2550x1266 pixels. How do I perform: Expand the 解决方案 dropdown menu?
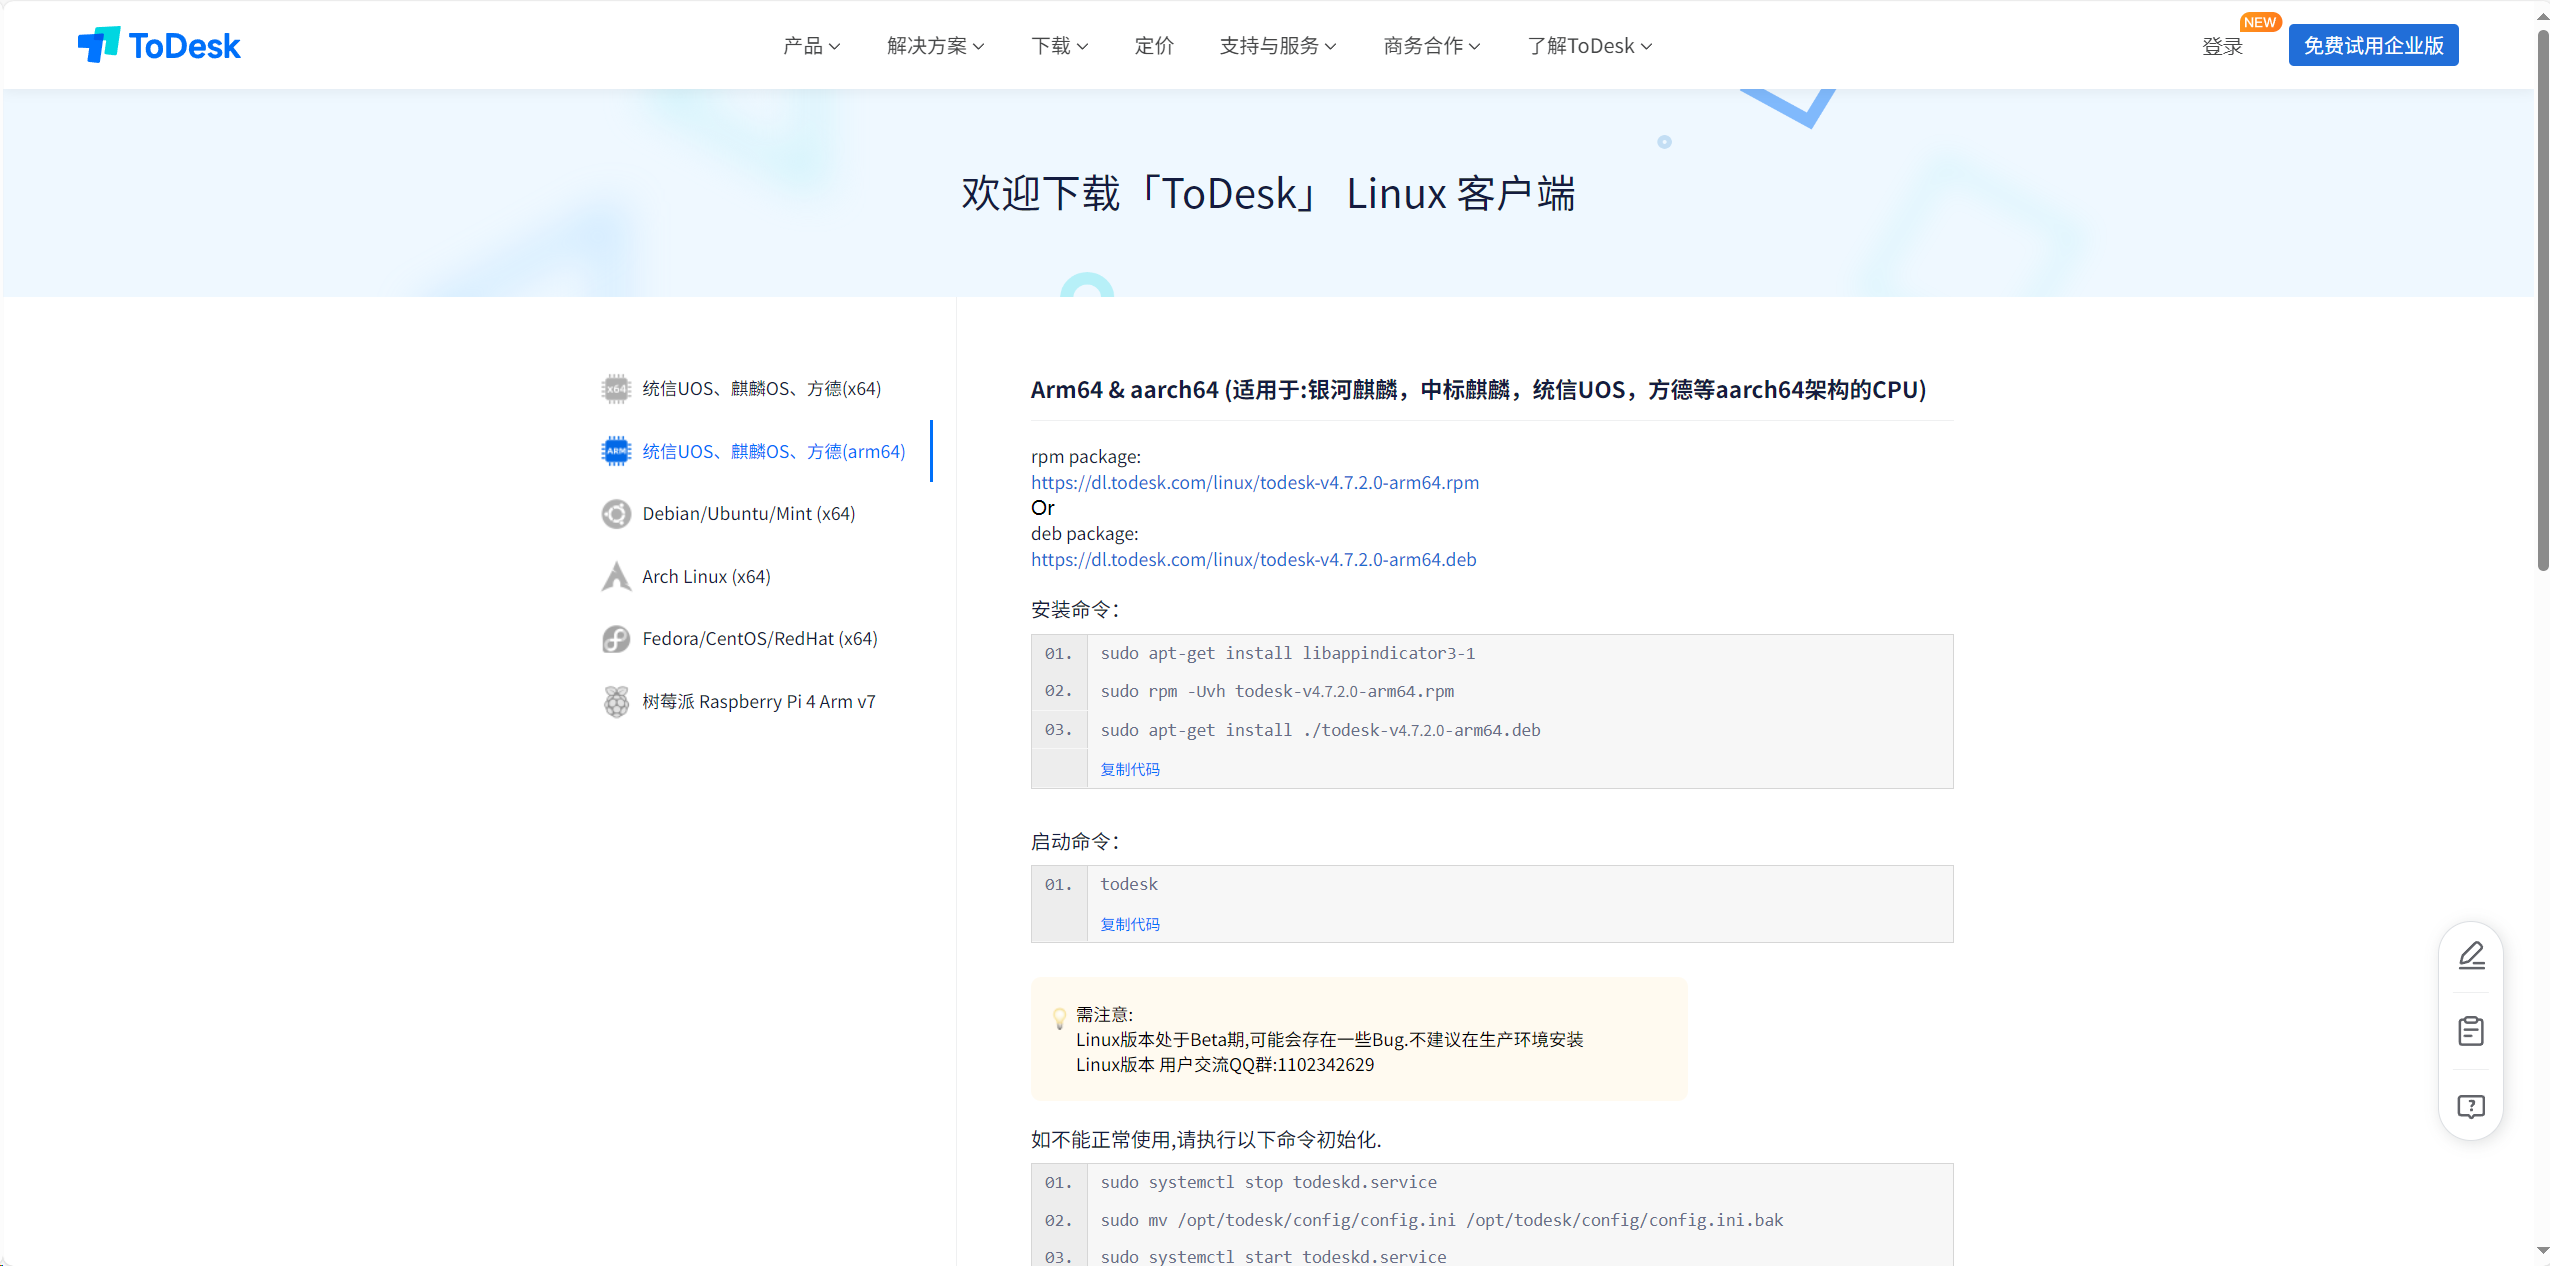(x=935, y=46)
